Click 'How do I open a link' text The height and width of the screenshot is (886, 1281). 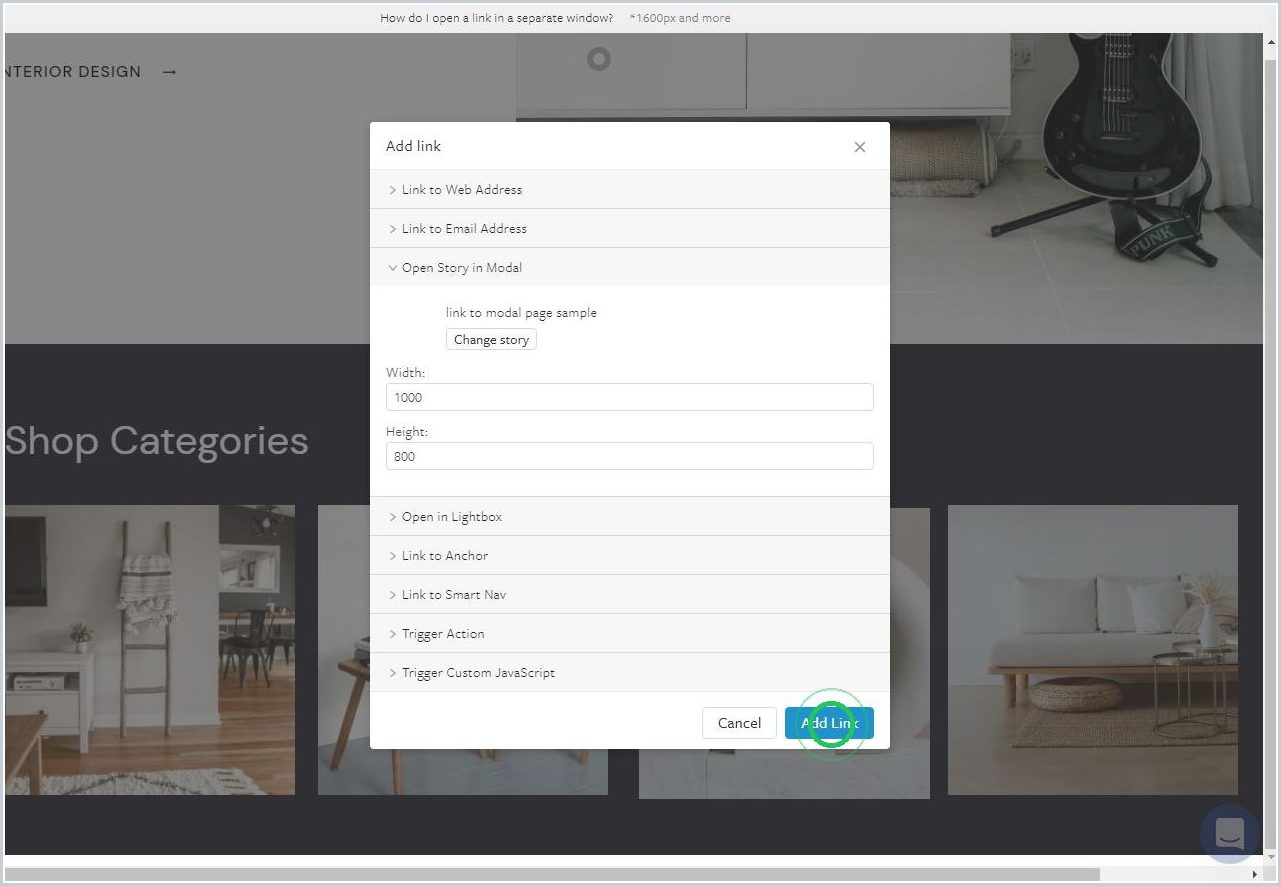coord(496,18)
